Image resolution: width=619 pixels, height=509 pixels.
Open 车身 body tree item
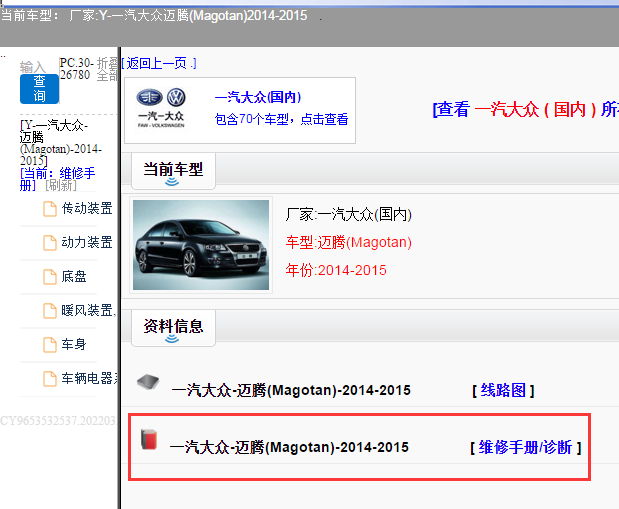(x=74, y=344)
